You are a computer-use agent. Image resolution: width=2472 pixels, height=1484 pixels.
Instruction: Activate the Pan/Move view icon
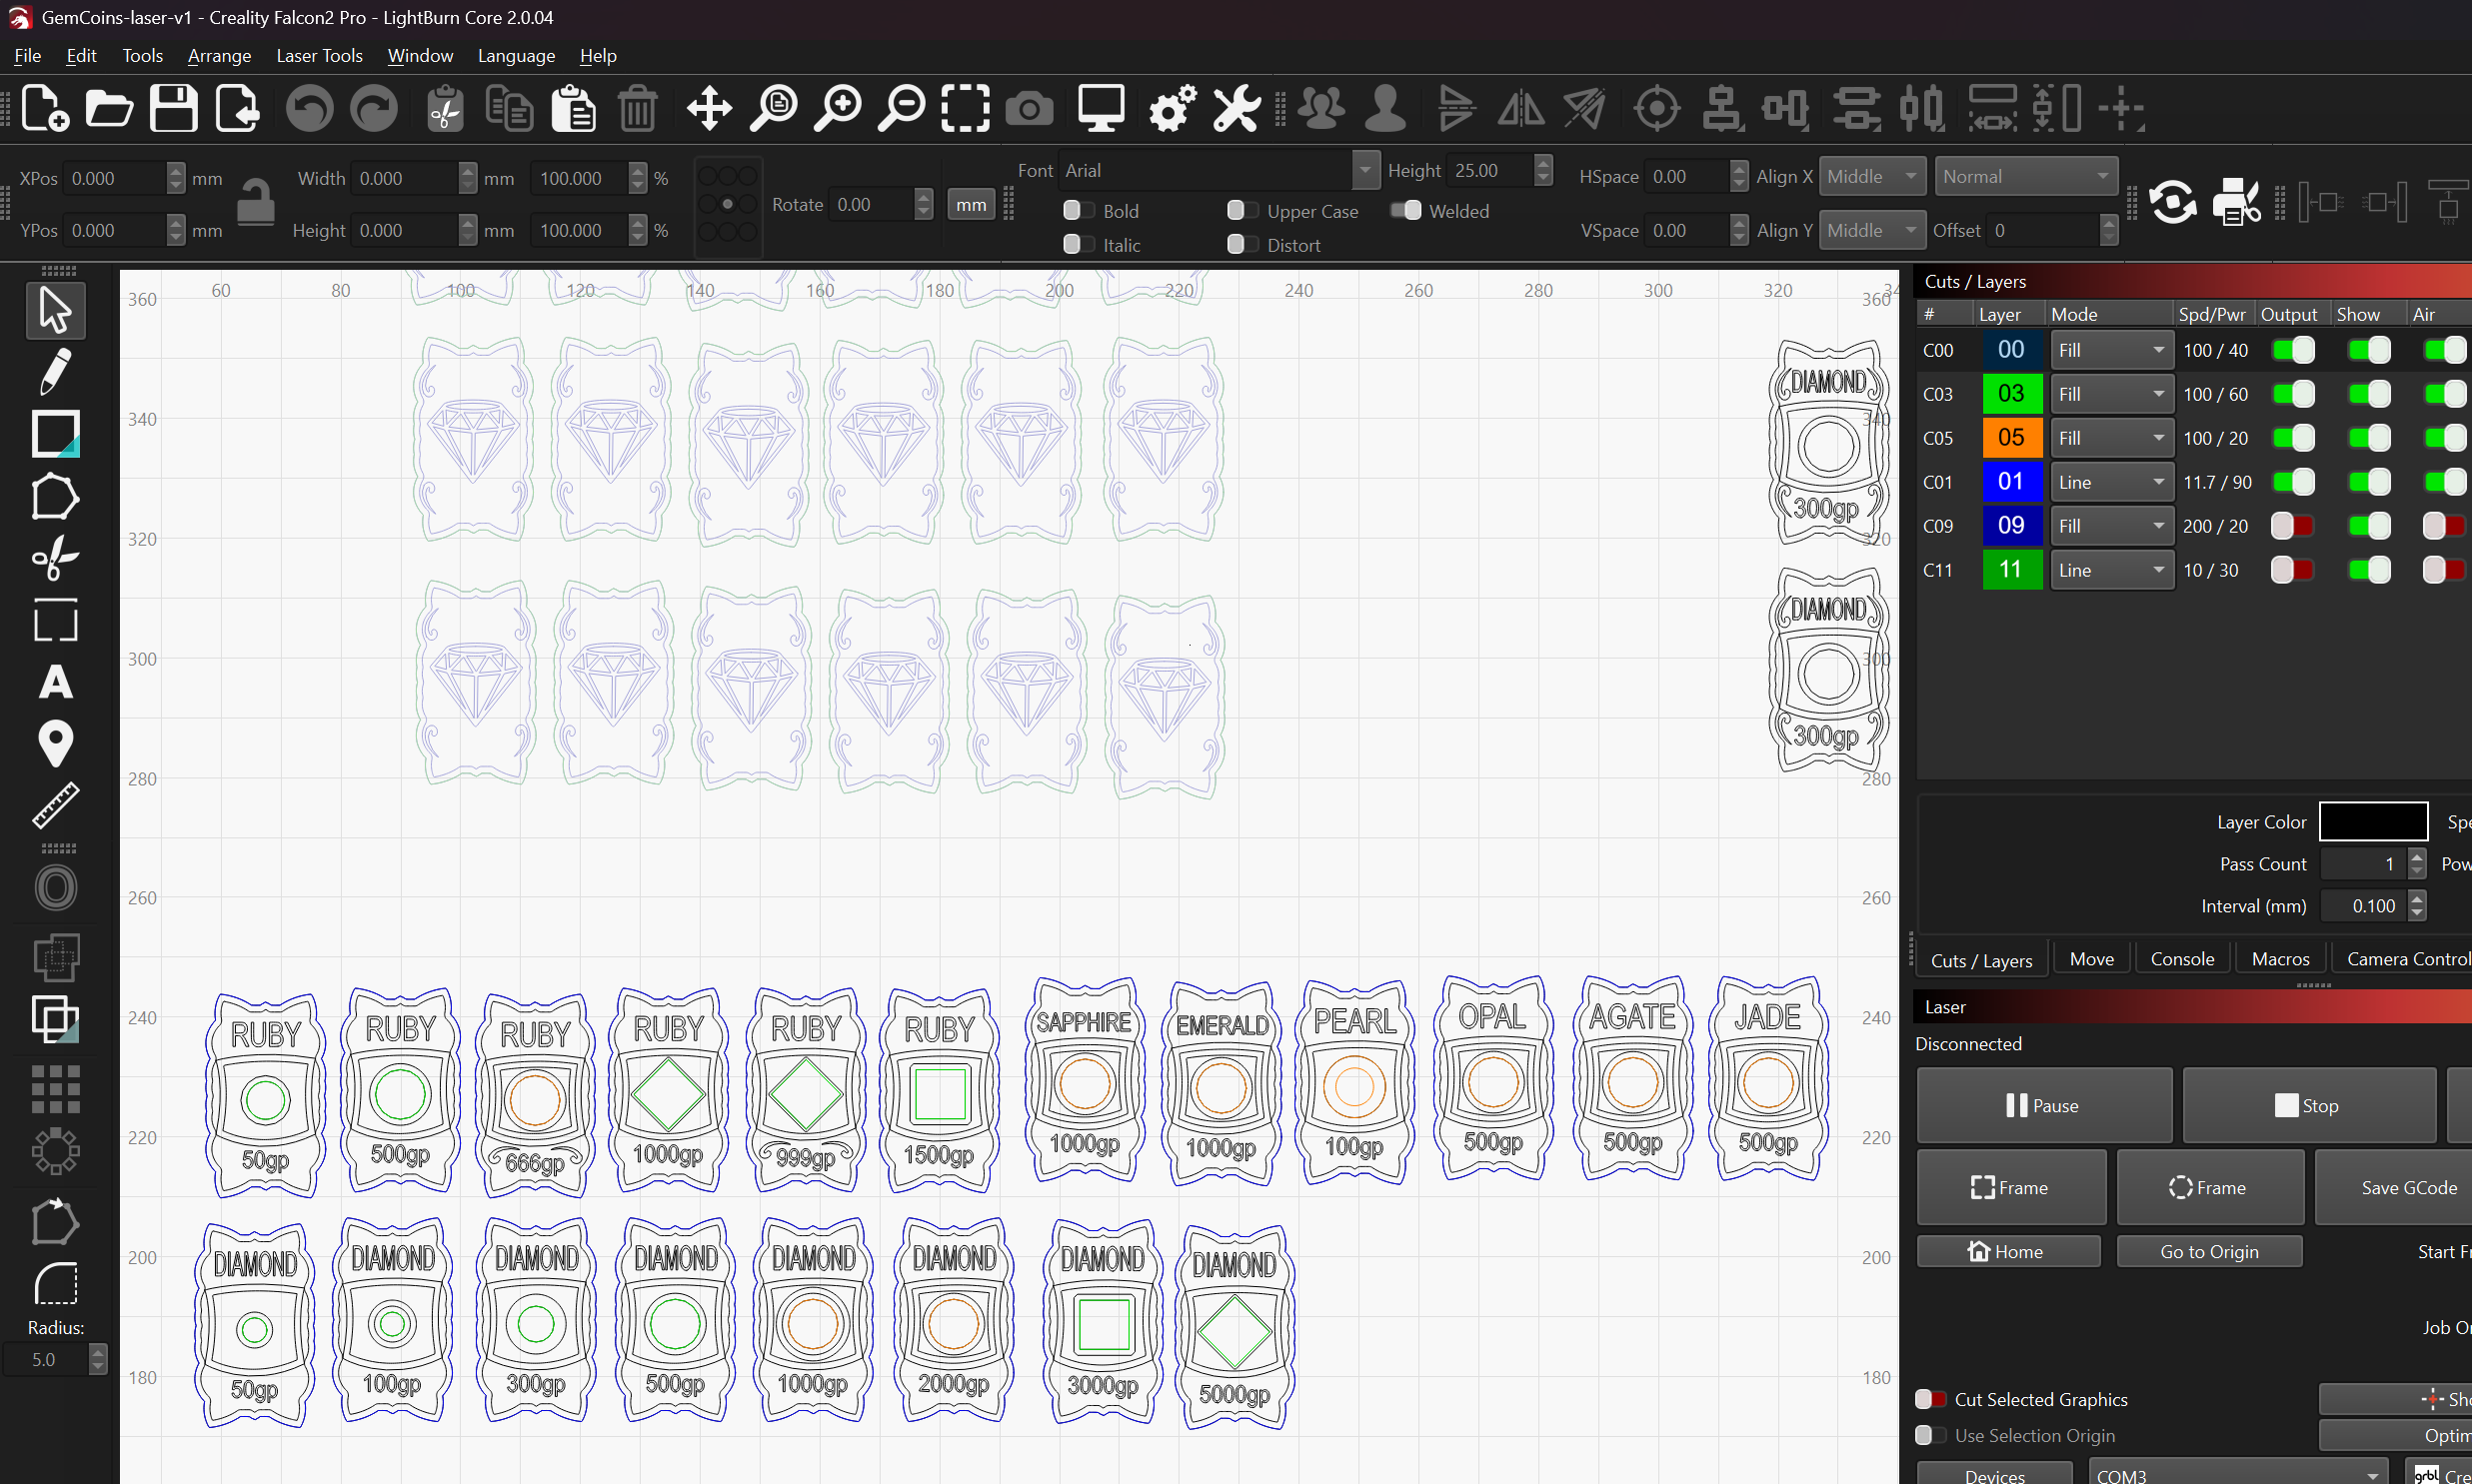(x=709, y=108)
